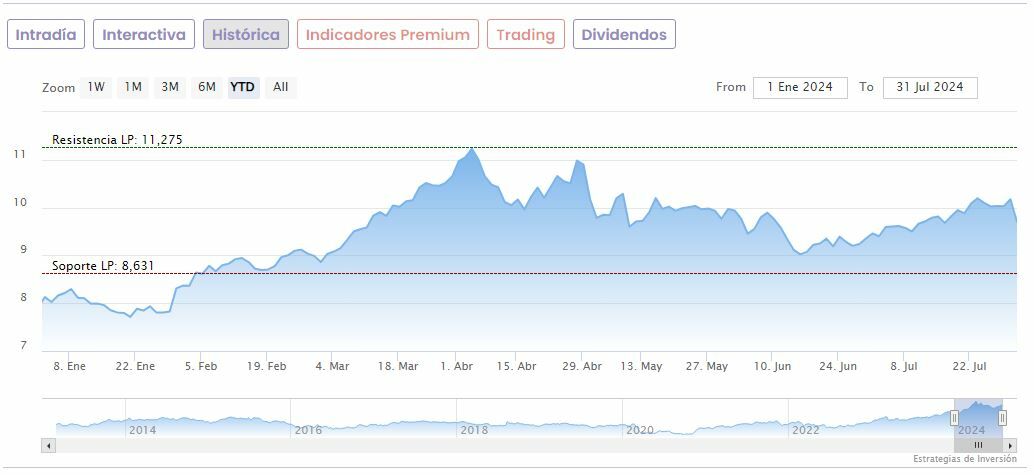
Task: Open Indicadores Premium
Action: pyautogui.click(x=387, y=35)
